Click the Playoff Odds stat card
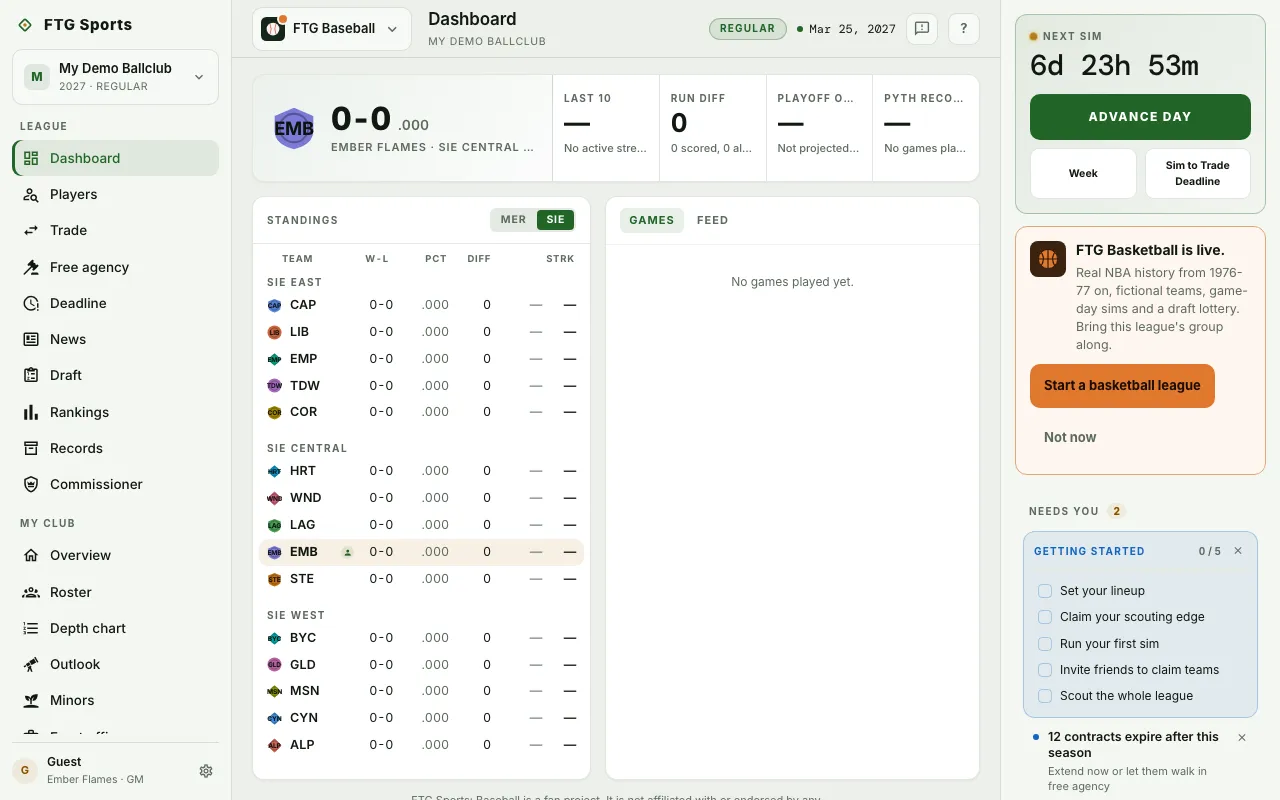 [819, 128]
